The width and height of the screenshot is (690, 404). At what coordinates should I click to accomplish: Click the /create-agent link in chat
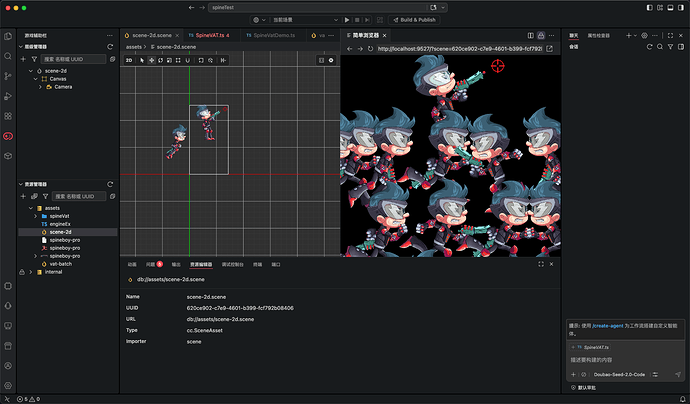[608, 326]
